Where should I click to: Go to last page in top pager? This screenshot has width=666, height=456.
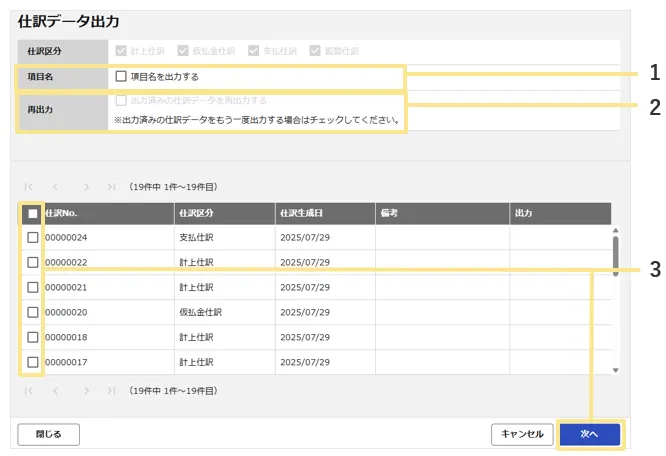click(112, 187)
